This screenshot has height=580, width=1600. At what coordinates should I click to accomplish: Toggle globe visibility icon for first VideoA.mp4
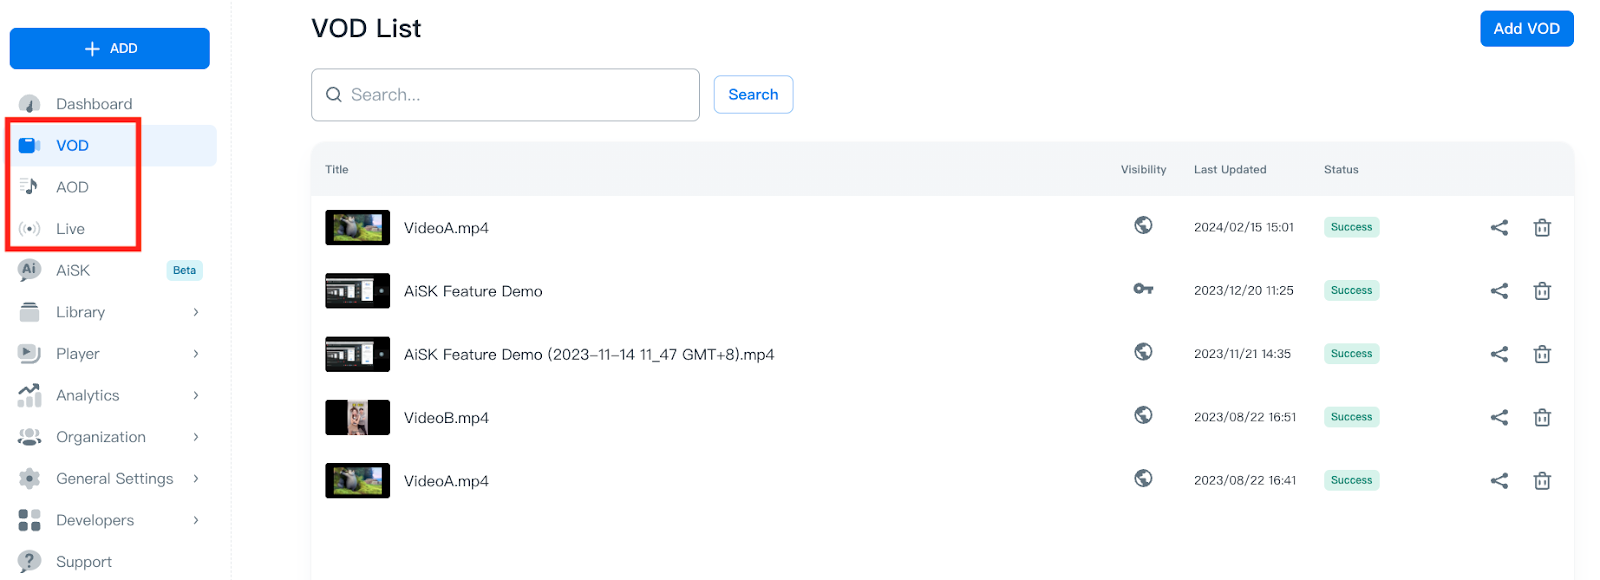[1143, 226]
